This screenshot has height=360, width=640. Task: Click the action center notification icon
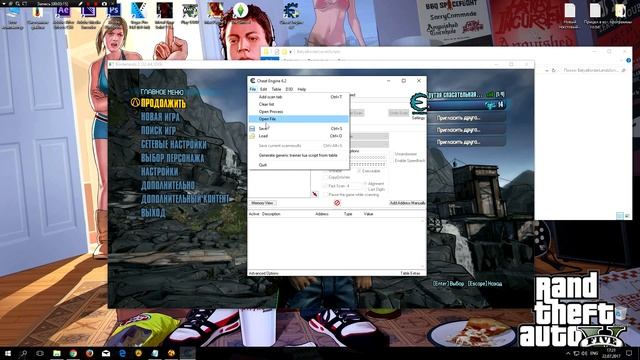click(629, 353)
